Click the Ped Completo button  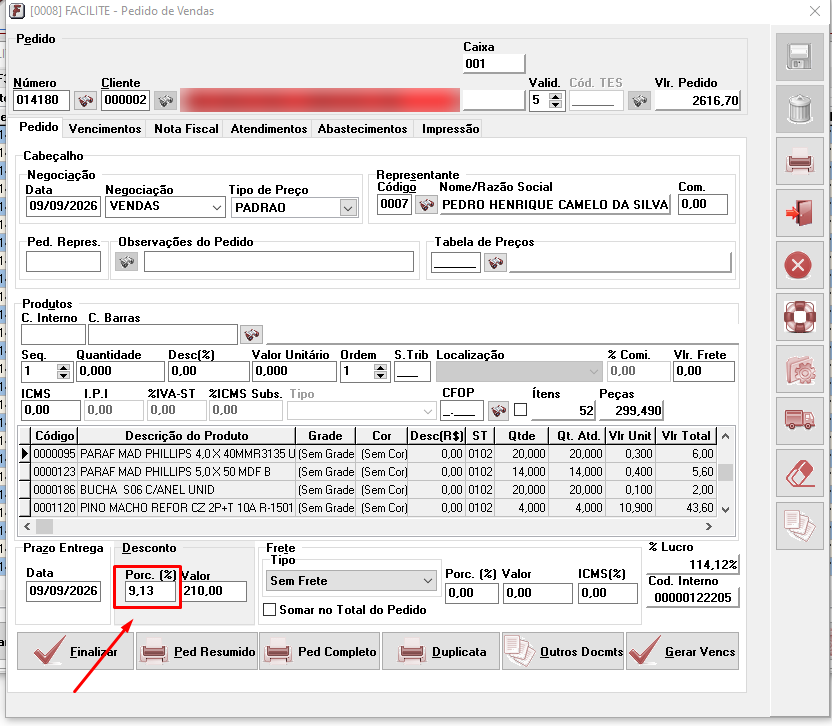tap(320, 651)
